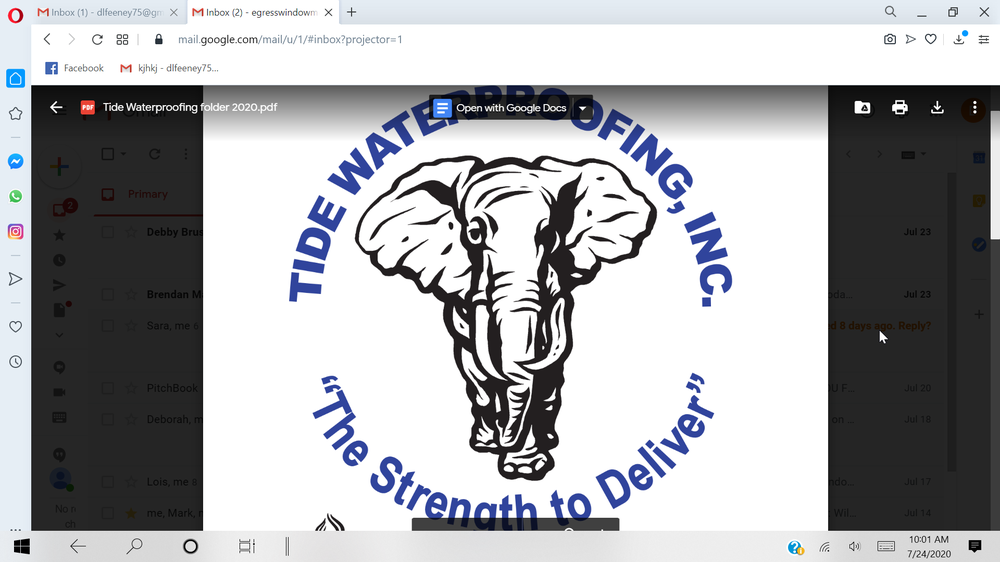Print the Tide Waterproofing PDF
This screenshot has height=562, width=1000.
coord(899,107)
